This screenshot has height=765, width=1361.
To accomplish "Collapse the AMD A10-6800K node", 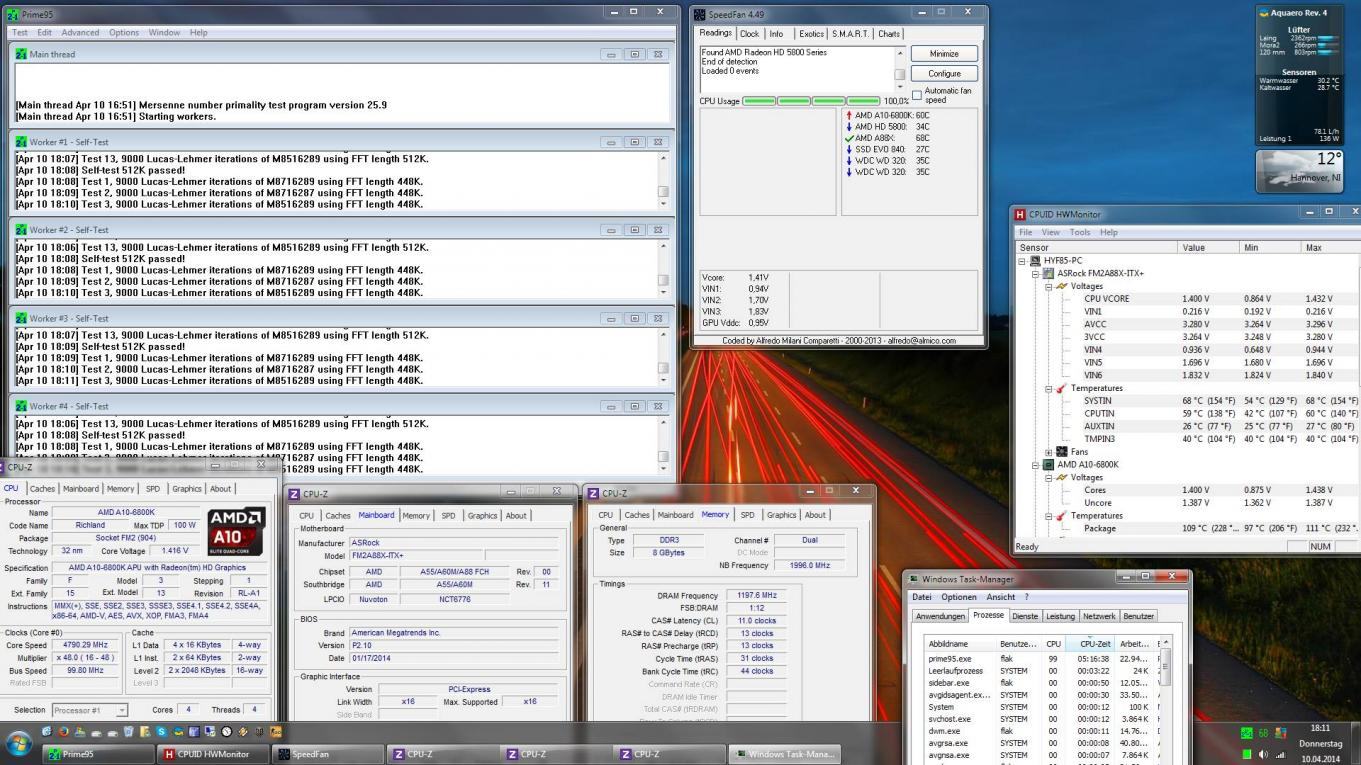I will (x=1035, y=465).
